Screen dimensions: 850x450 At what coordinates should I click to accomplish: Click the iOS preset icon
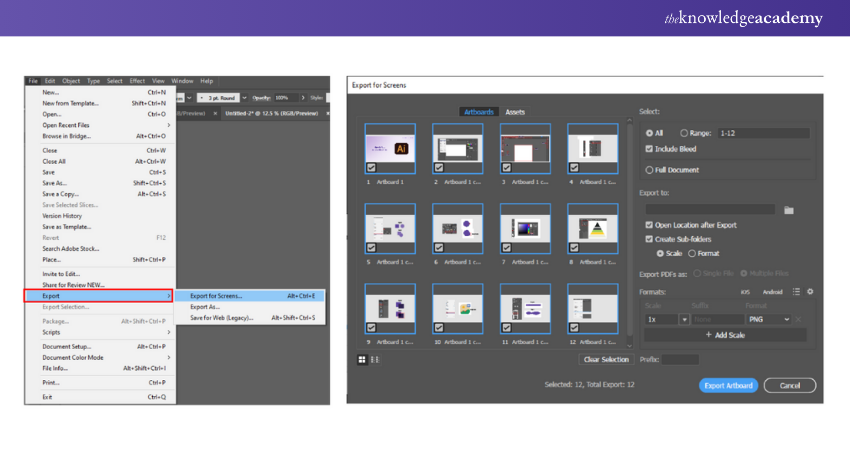tap(744, 292)
